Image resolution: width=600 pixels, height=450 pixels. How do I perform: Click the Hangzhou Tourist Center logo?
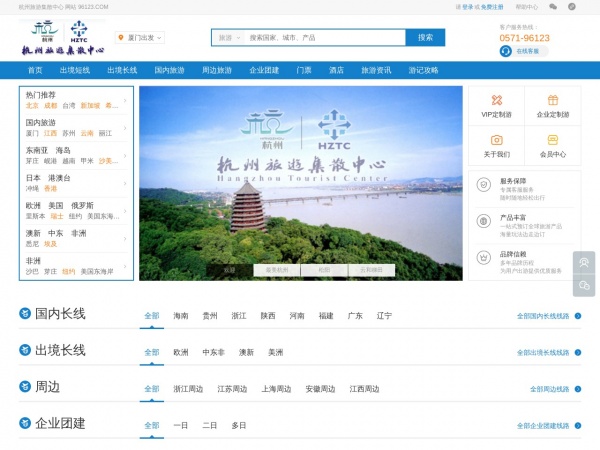[x=62, y=38]
